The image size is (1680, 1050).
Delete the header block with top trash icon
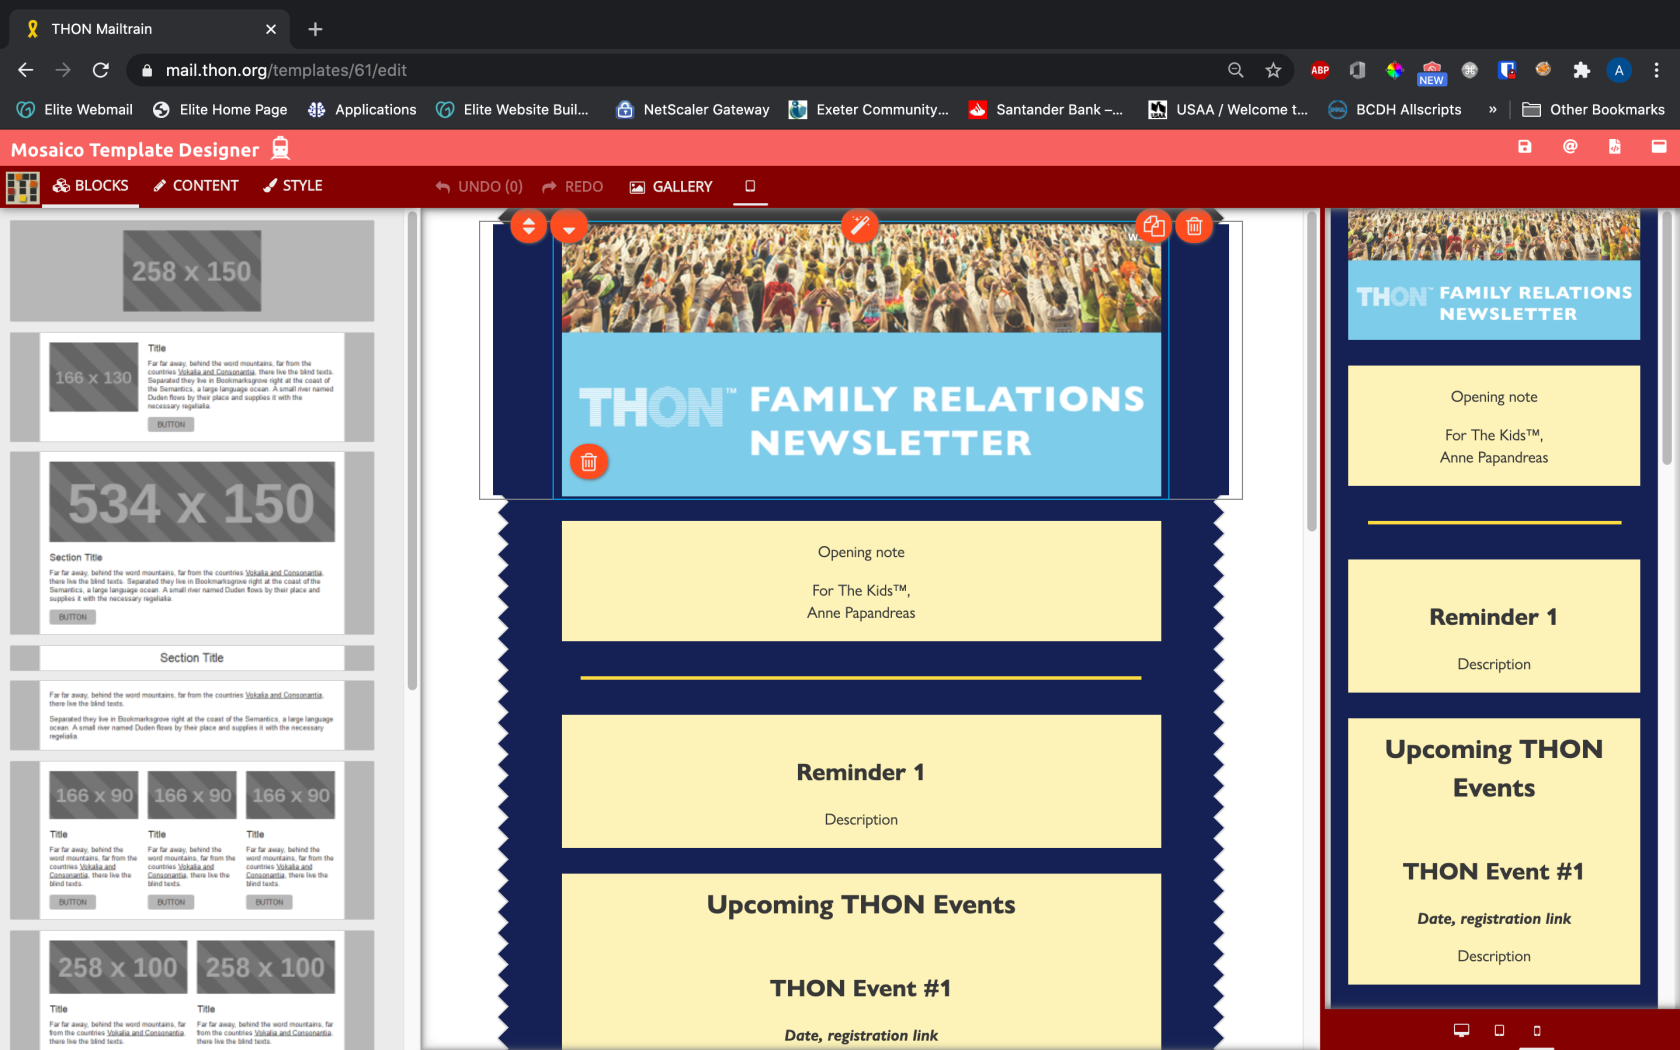point(1194,226)
